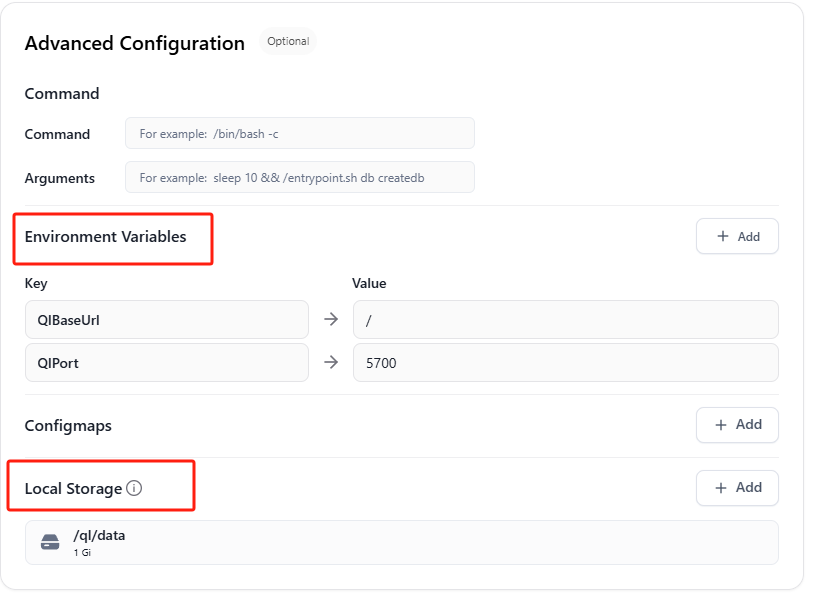This screenshot has height=605, width=813.
Task: Edit the 5700 port value field
Action: coord(565,363)
